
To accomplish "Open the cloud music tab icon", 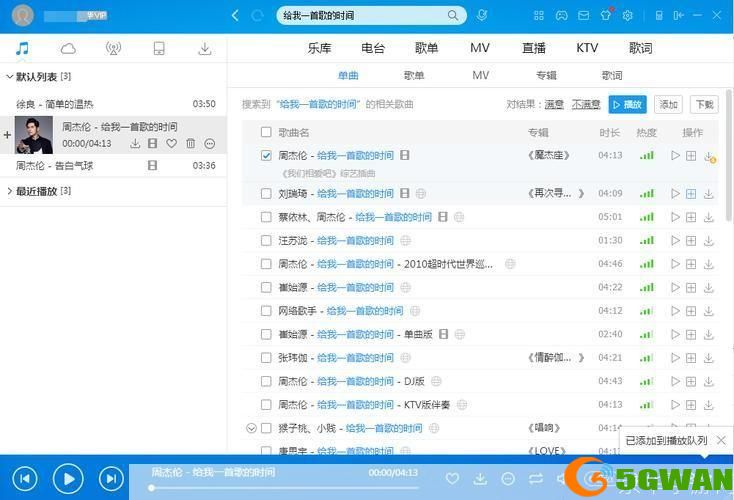I will (68, 48).
